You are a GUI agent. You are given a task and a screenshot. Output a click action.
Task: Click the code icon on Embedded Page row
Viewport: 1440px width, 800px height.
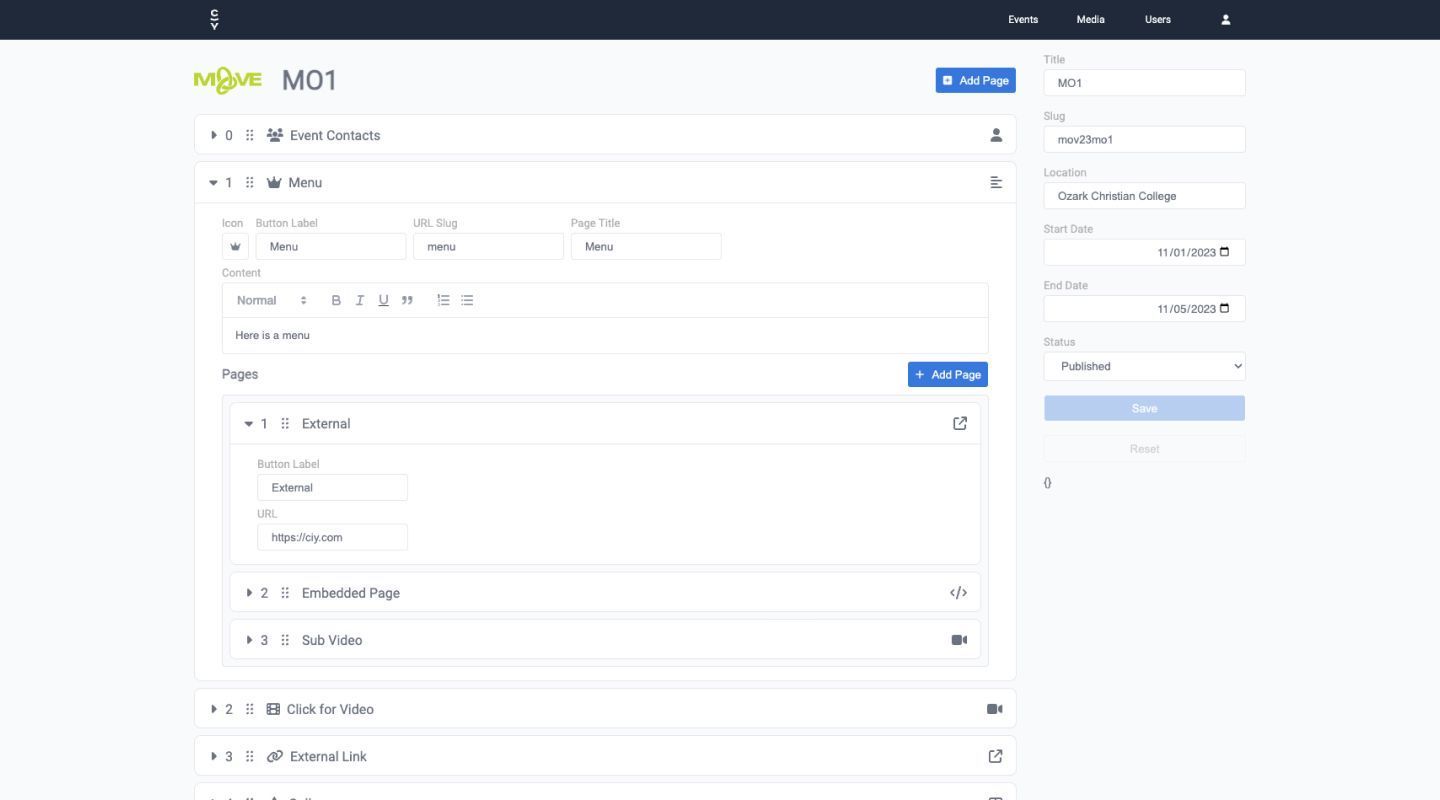pyautogui.click(x=958, y=592)
